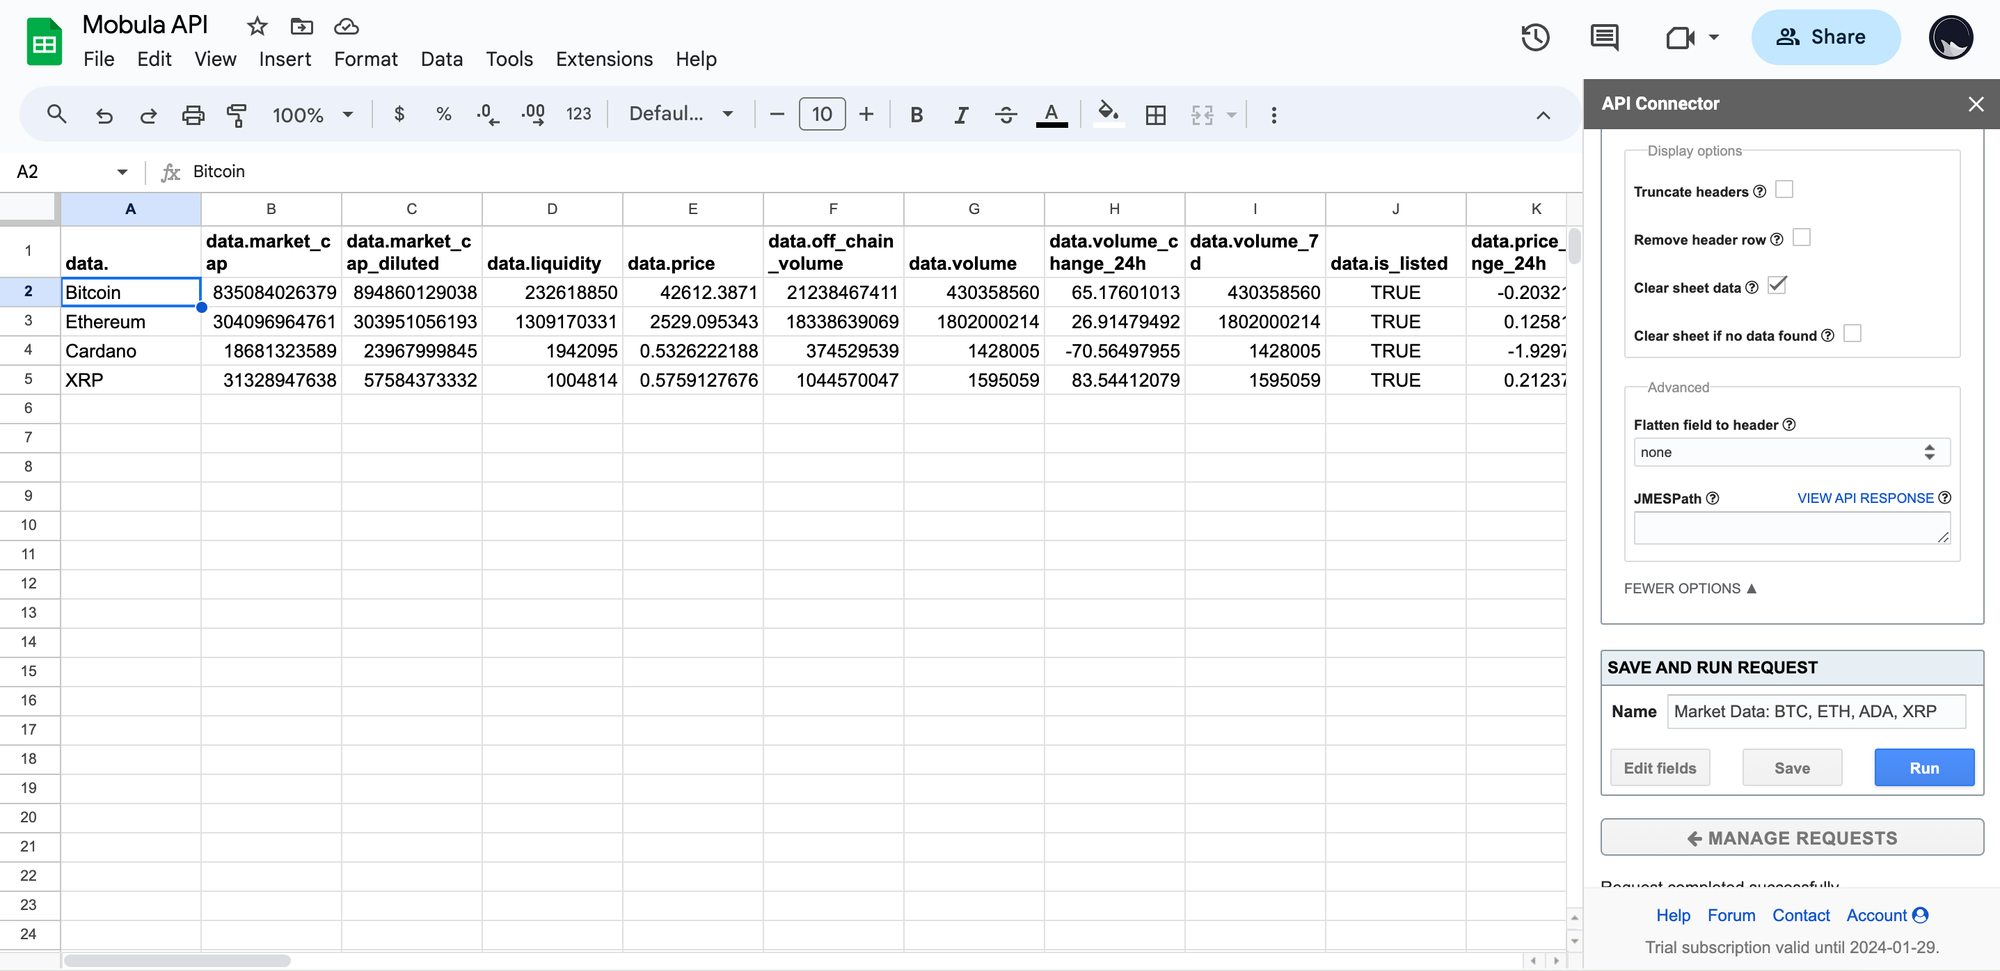The width and height of the screenshot is (2000, 971).
Task: Click the Save request button
Action: (x=1792, y=767)
